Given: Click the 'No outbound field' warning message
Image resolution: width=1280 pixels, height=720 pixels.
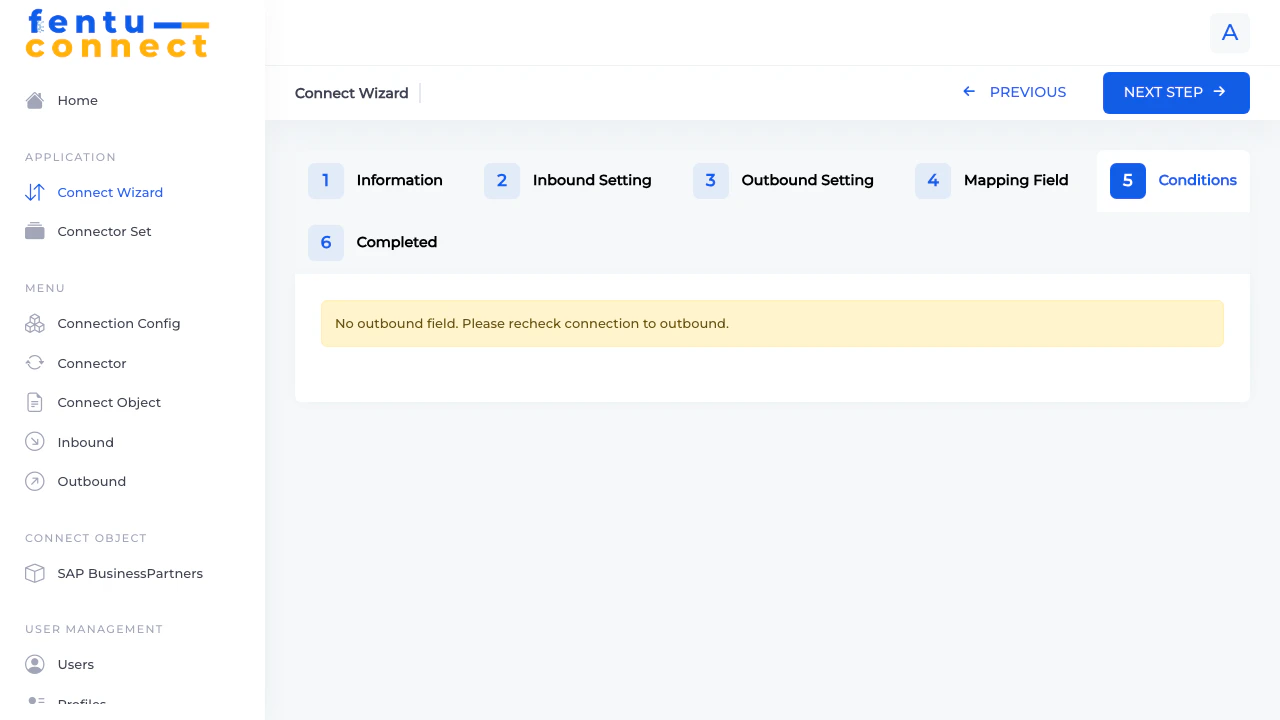Looking at the screenshot, I should tap(772, 324).
